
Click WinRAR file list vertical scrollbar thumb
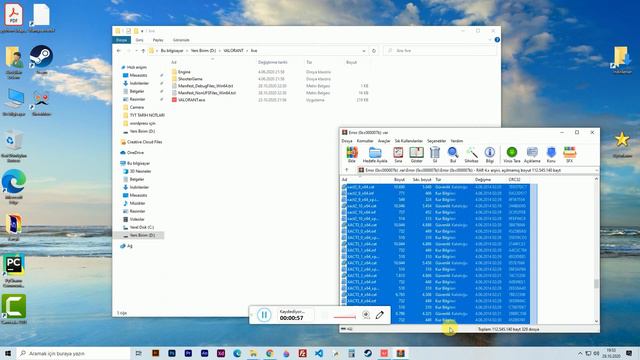tap(596, 283)
